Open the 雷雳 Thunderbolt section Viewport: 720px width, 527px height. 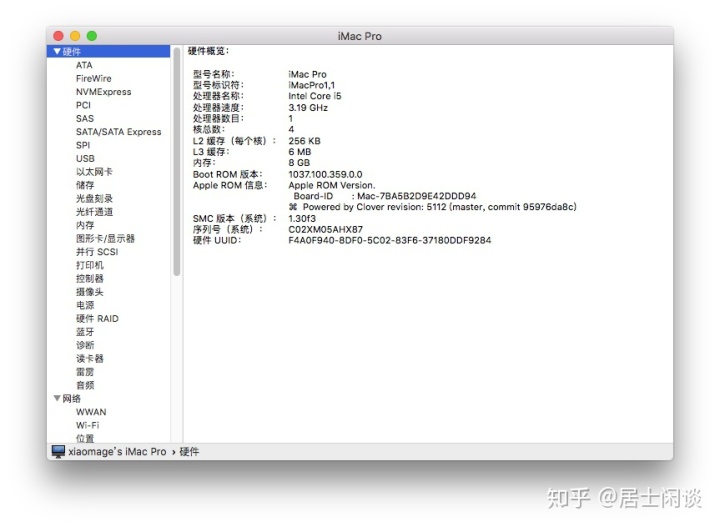point(85,372)
